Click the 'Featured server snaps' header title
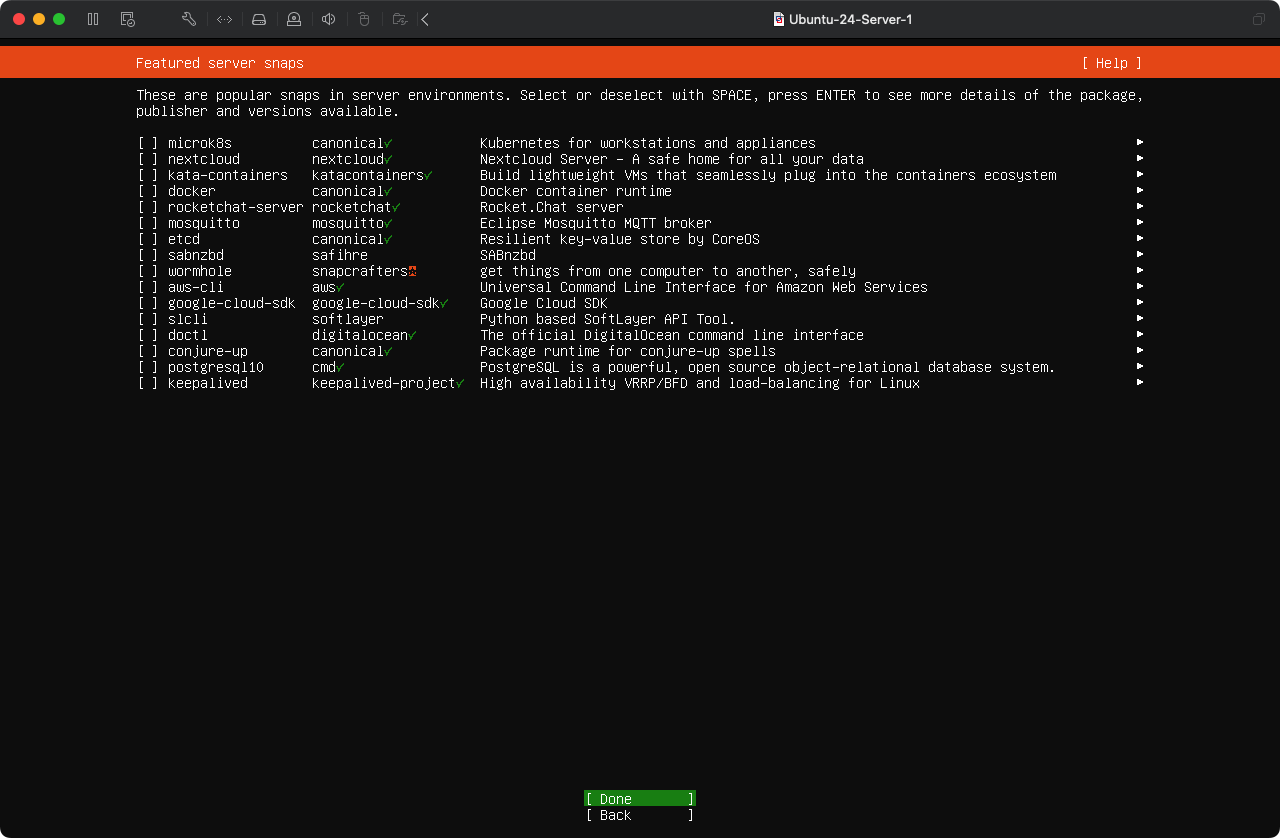The height and width of the screenshot is (838, 1280). pyautogui.click(x=220, y=63)
